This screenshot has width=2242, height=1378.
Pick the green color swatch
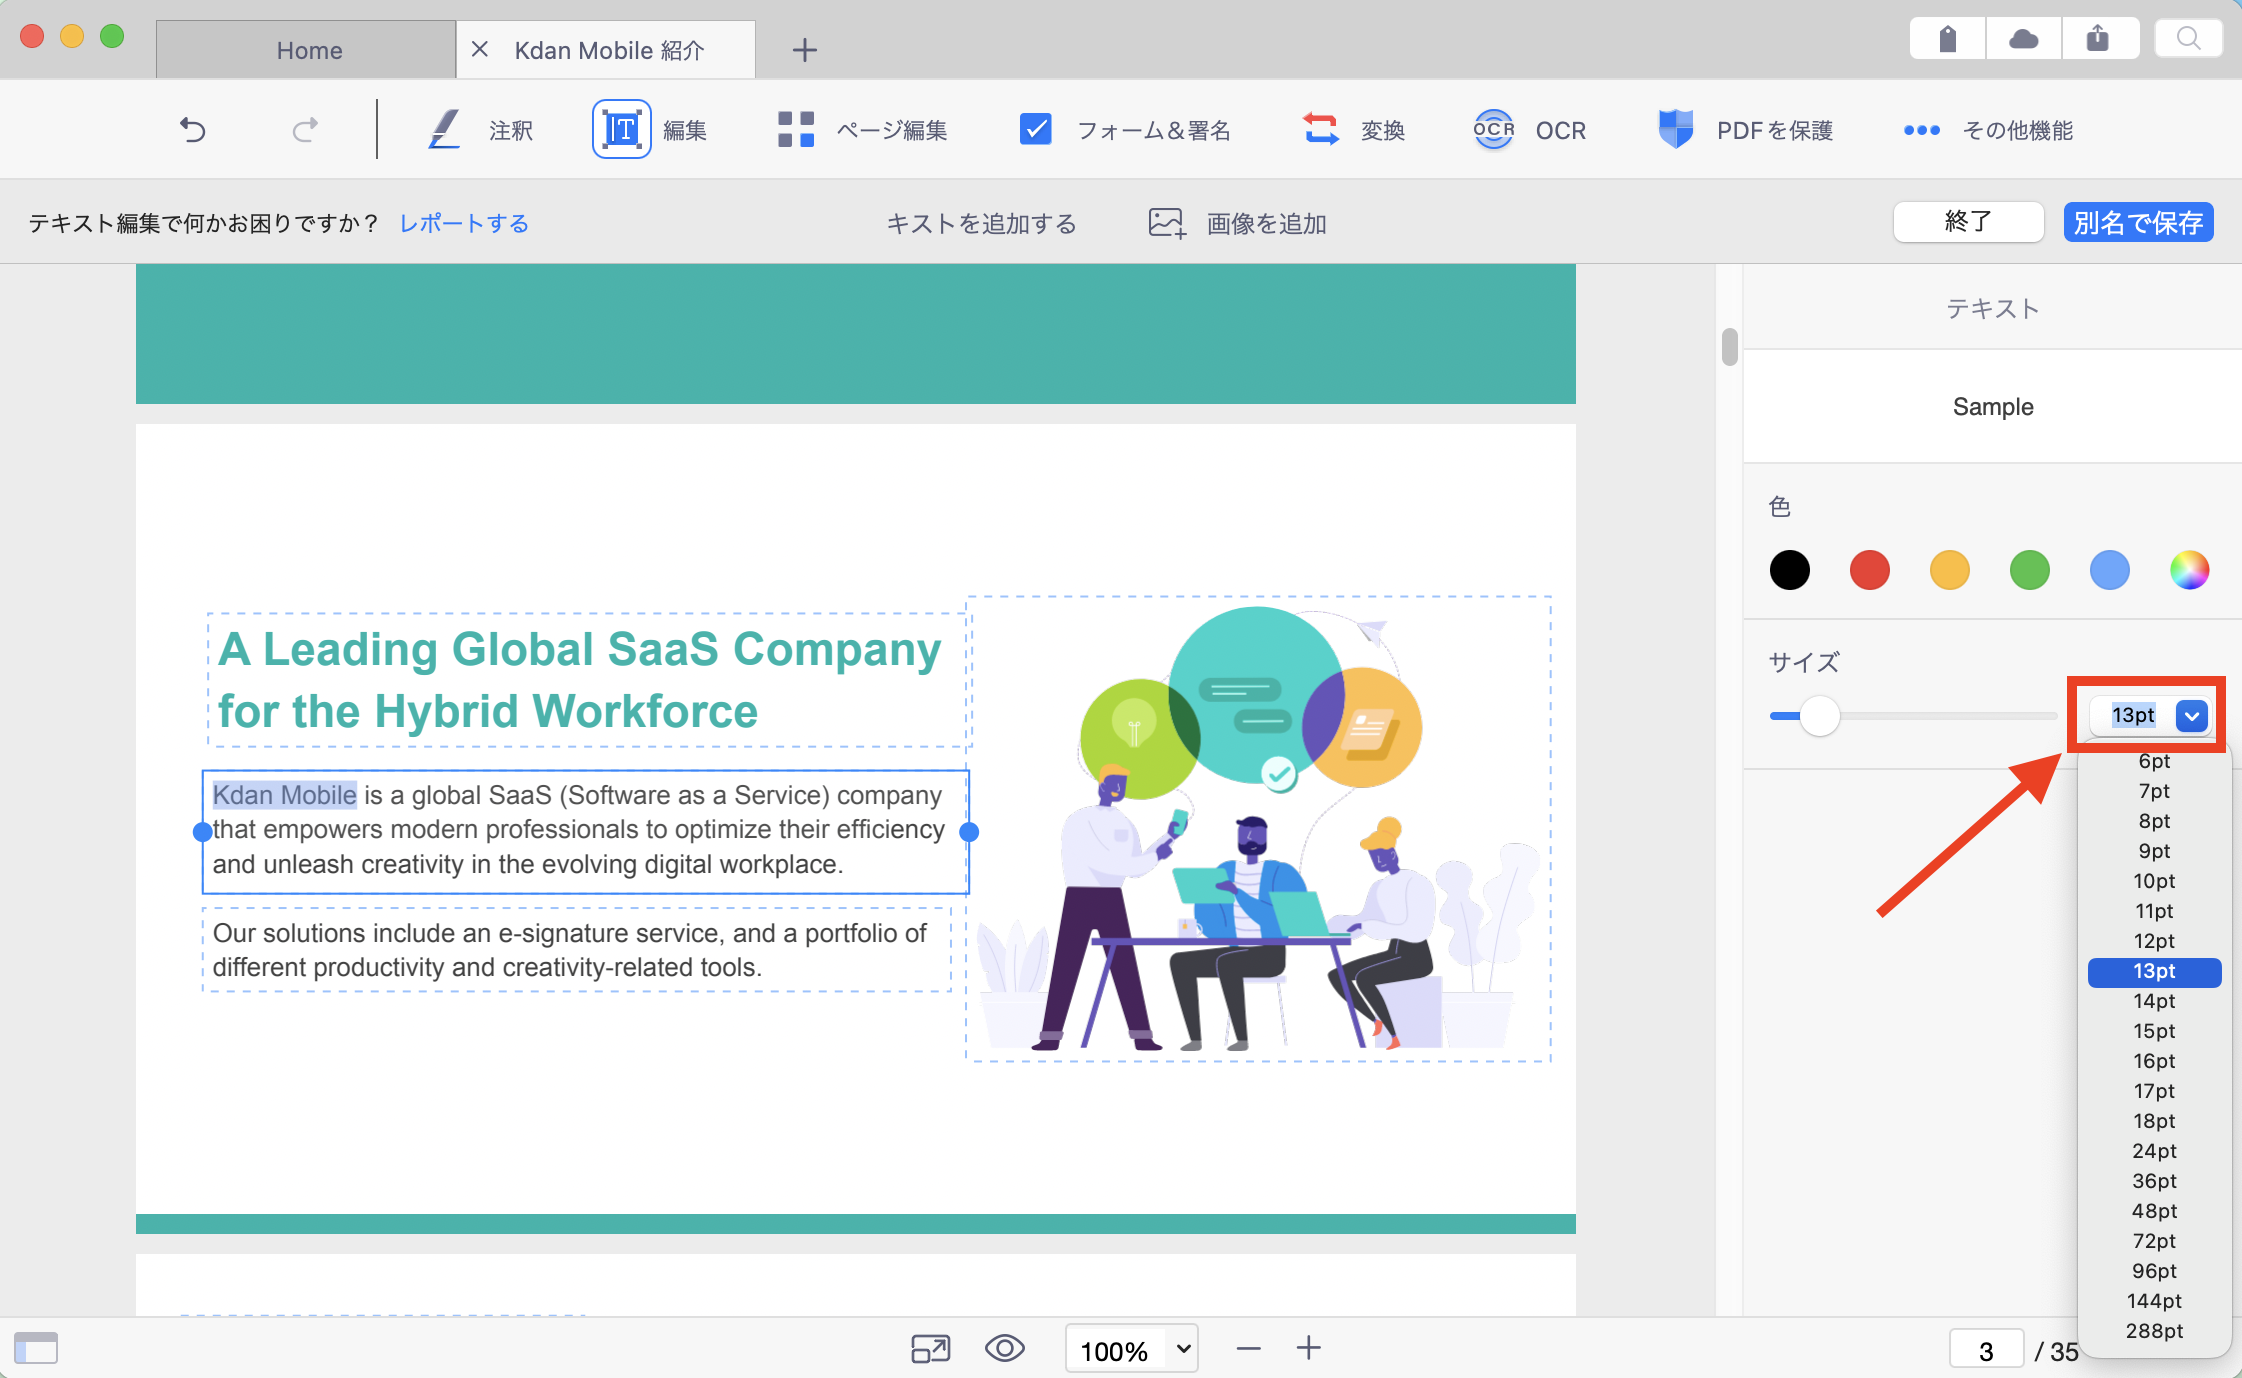click(2030, 570)
